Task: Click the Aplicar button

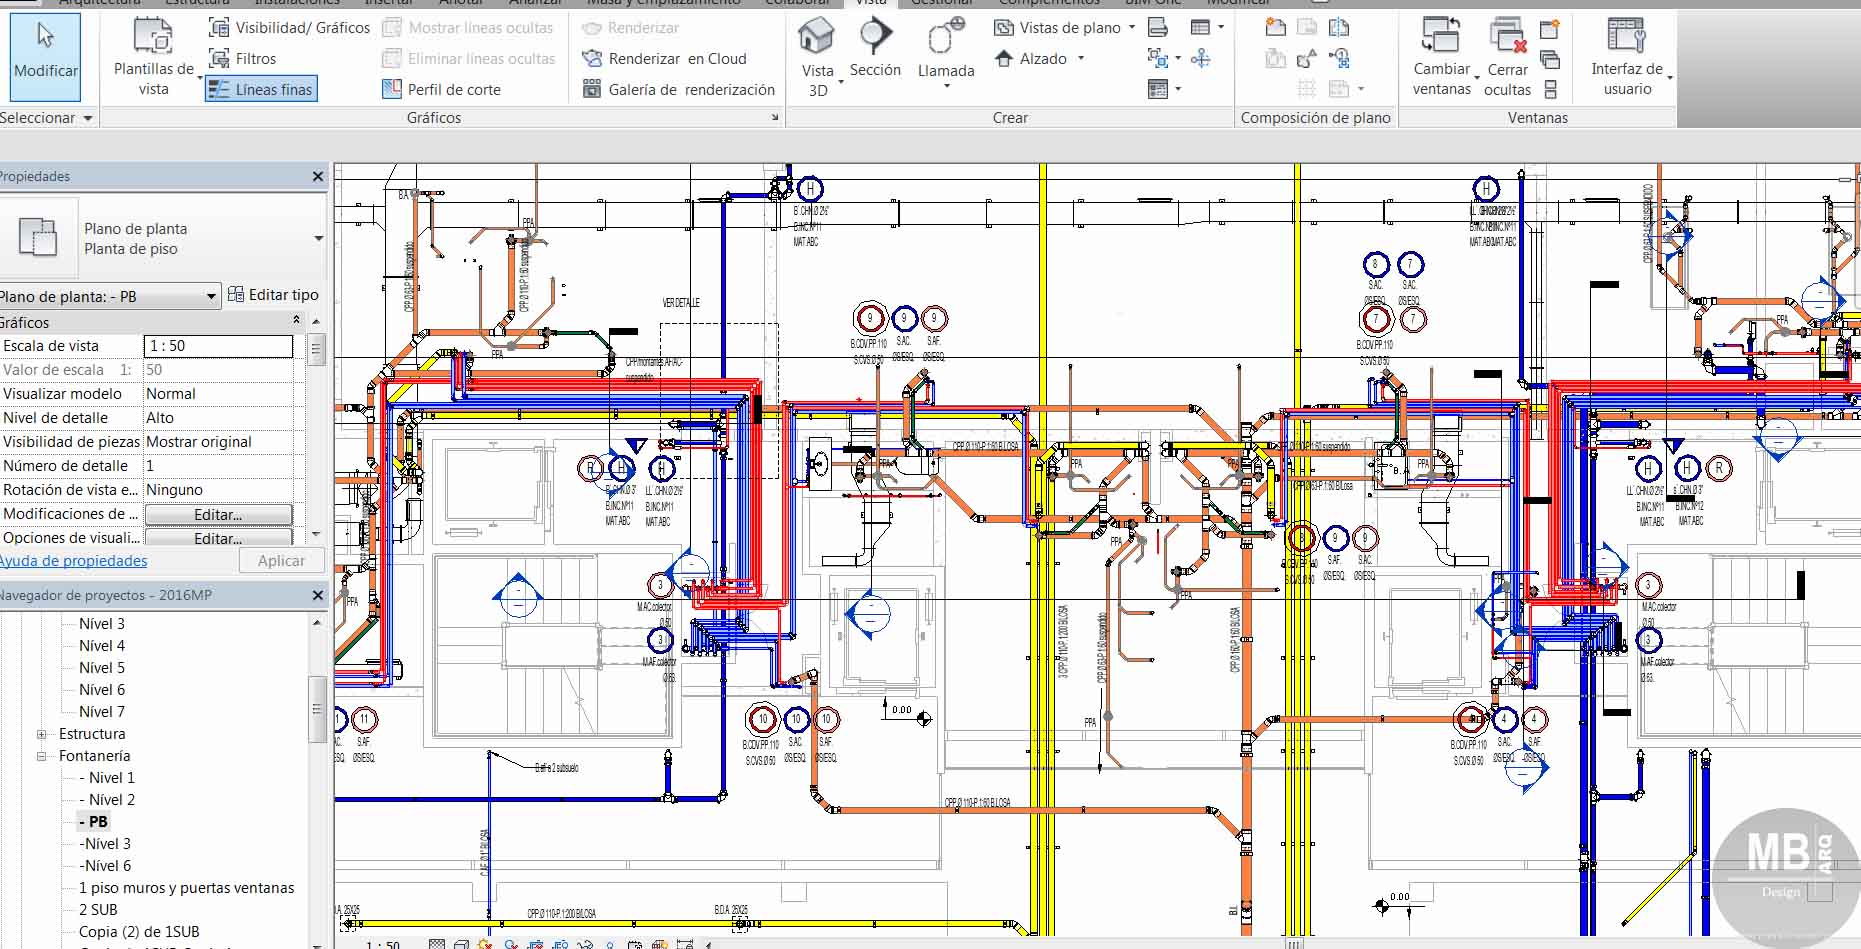Action: [x=281, y=561]
